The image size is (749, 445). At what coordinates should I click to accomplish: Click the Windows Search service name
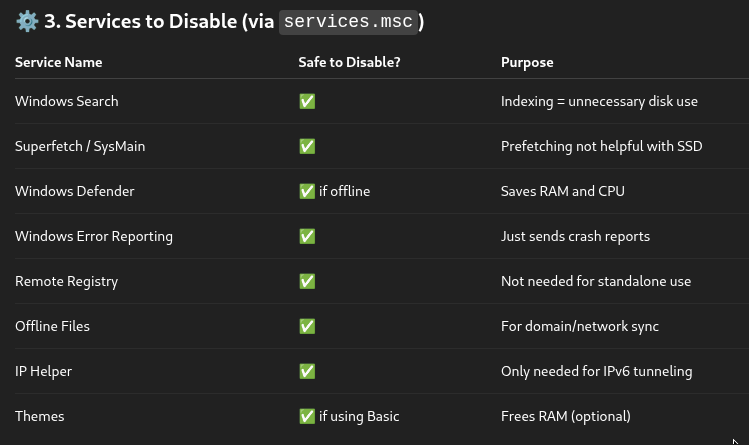(67, 101)
